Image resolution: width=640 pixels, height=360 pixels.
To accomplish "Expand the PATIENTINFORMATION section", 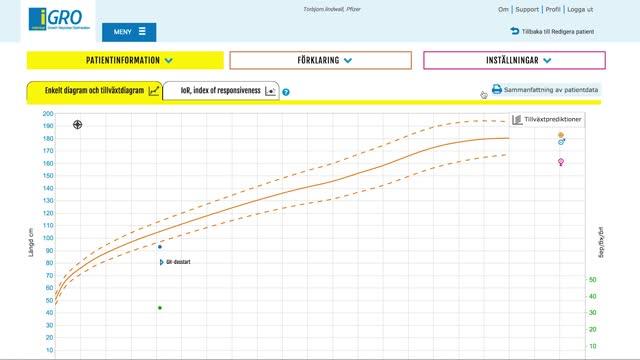I will point(125,60).
